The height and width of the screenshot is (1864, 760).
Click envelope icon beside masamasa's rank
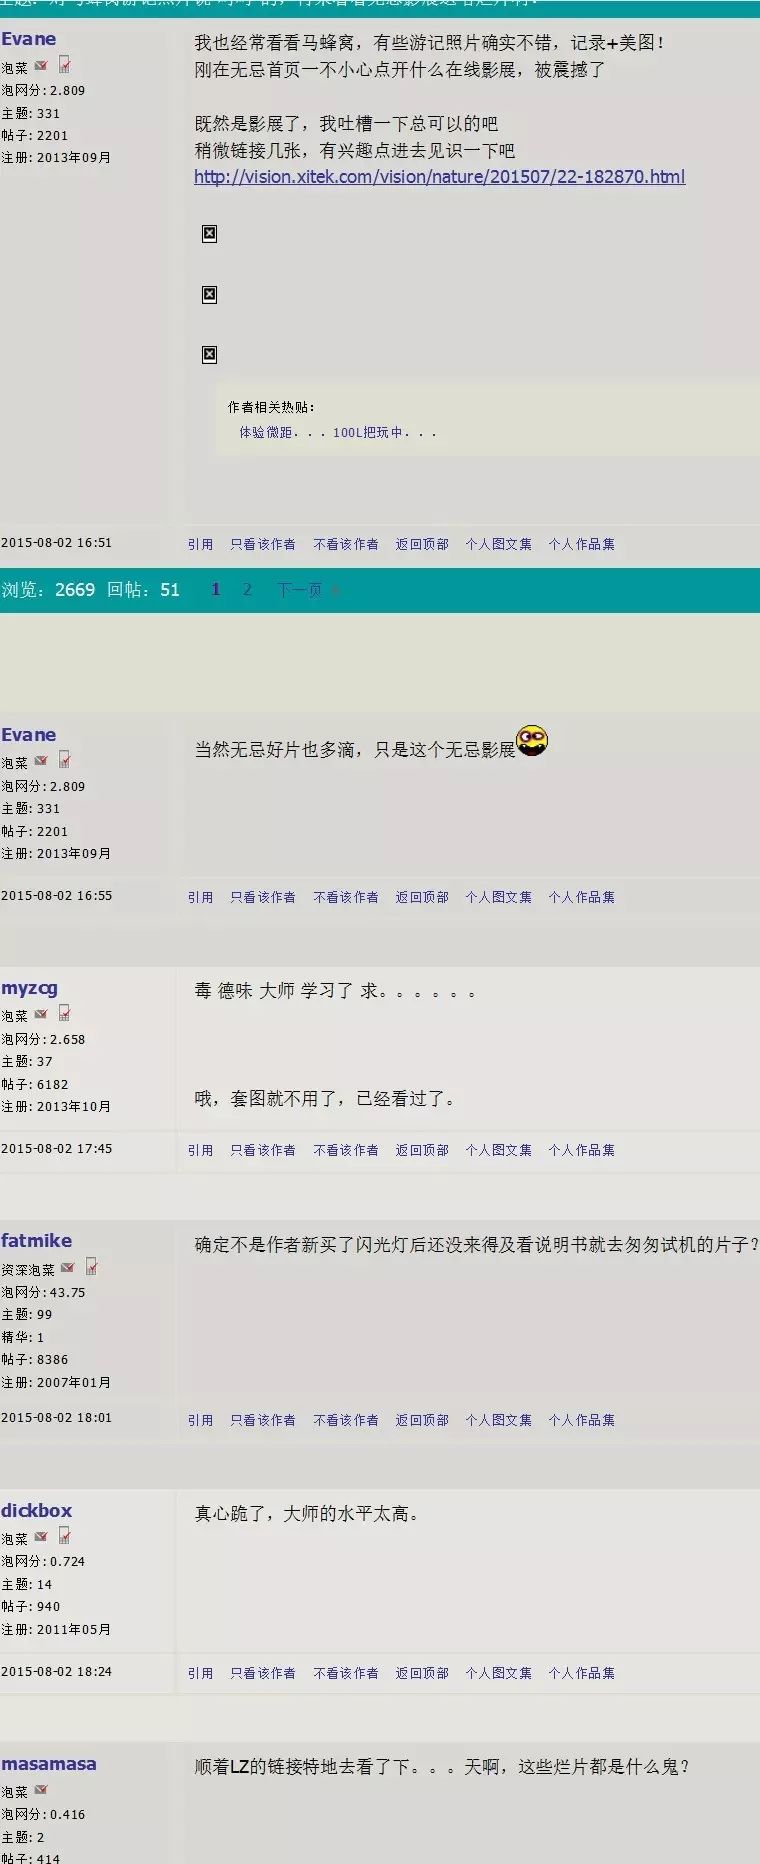pyautogui.click(x=41, y=1790)
